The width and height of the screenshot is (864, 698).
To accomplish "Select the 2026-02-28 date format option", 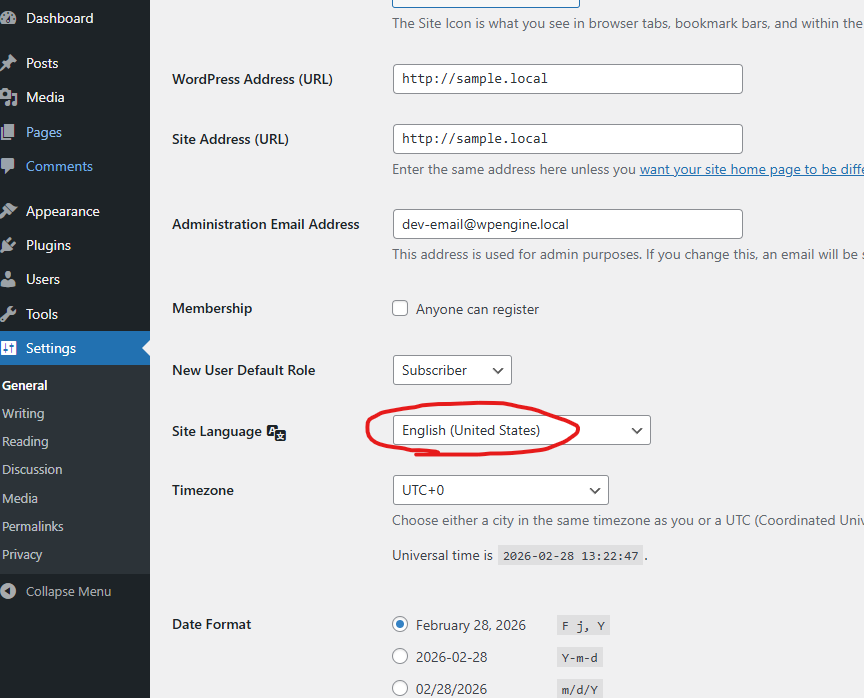I will [400, 657].
